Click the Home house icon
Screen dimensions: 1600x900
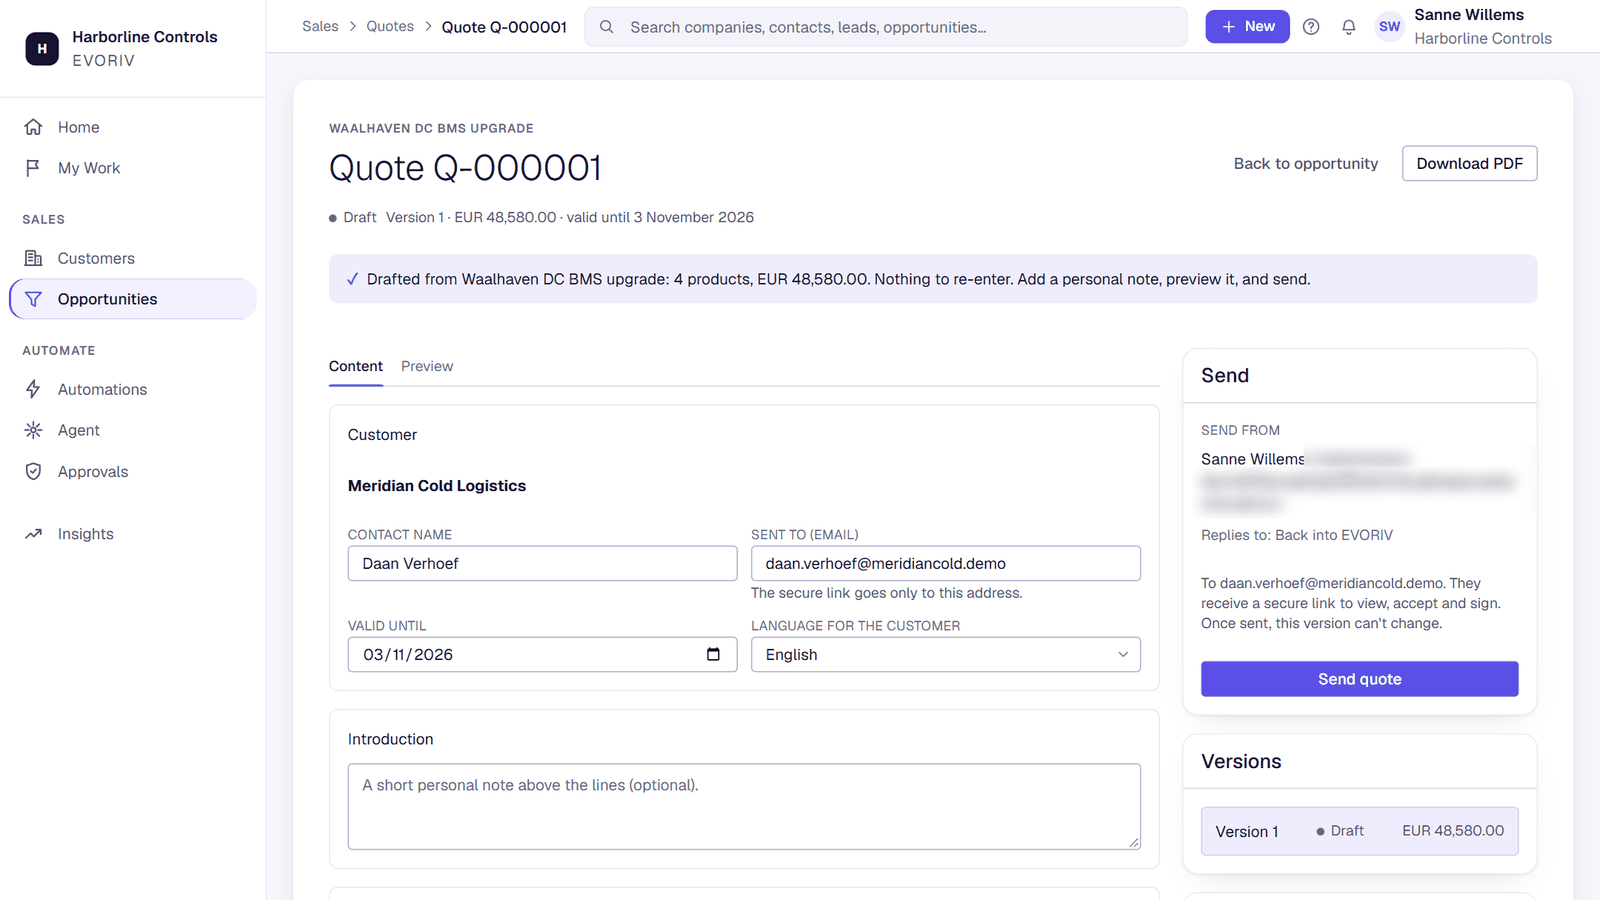33,127
